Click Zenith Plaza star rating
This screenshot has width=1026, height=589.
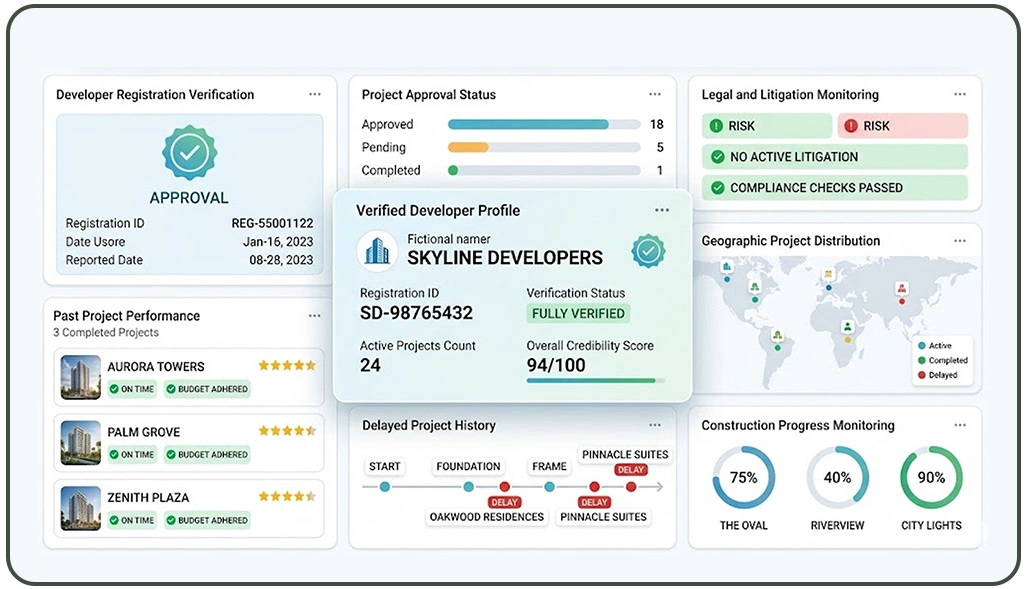287,496
